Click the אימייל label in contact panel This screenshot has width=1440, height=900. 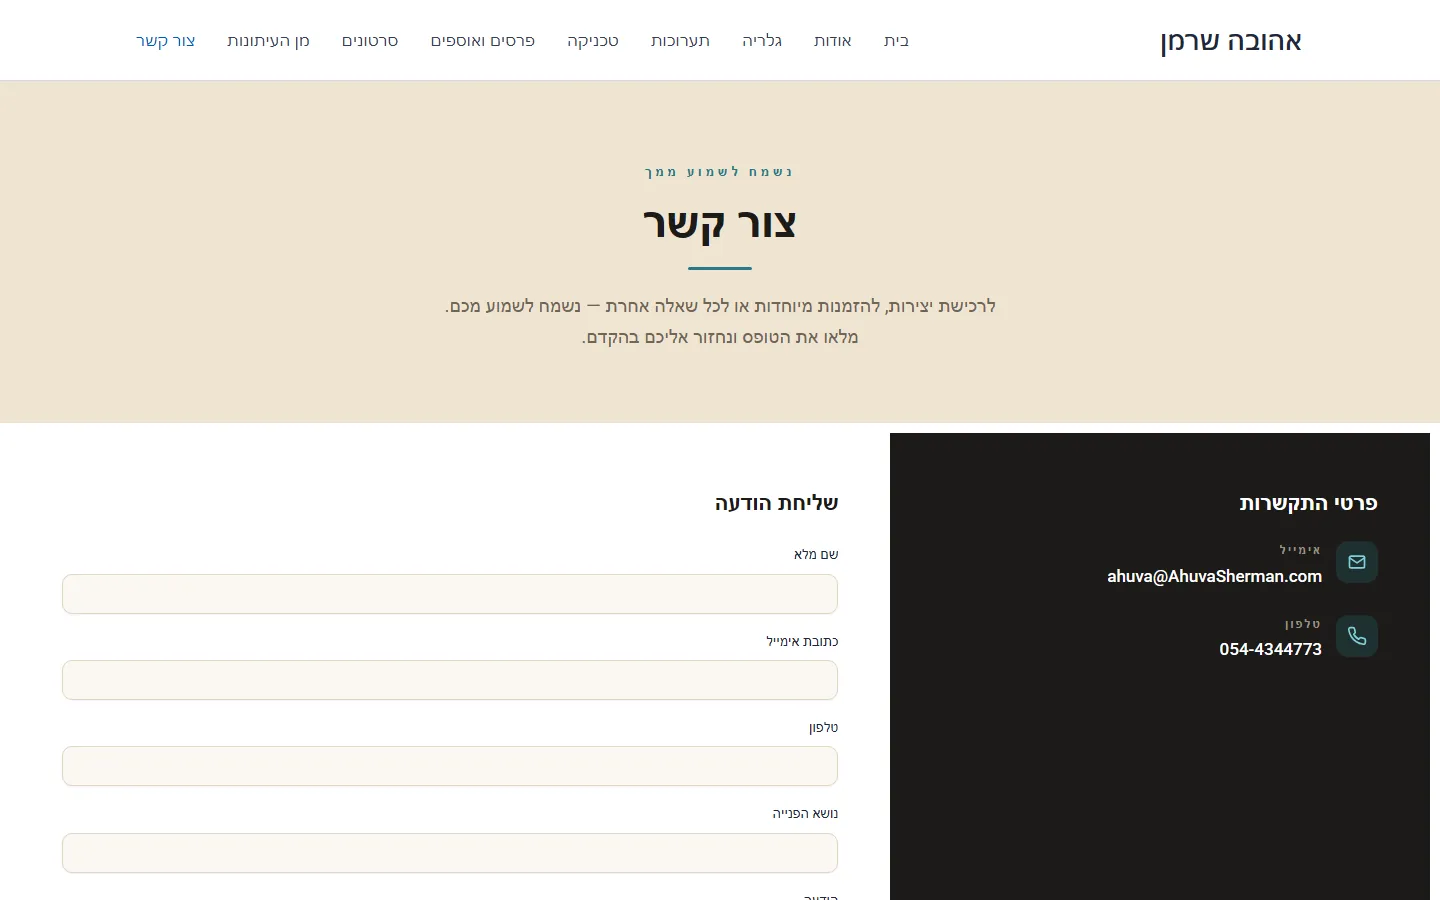point(1300,550)
